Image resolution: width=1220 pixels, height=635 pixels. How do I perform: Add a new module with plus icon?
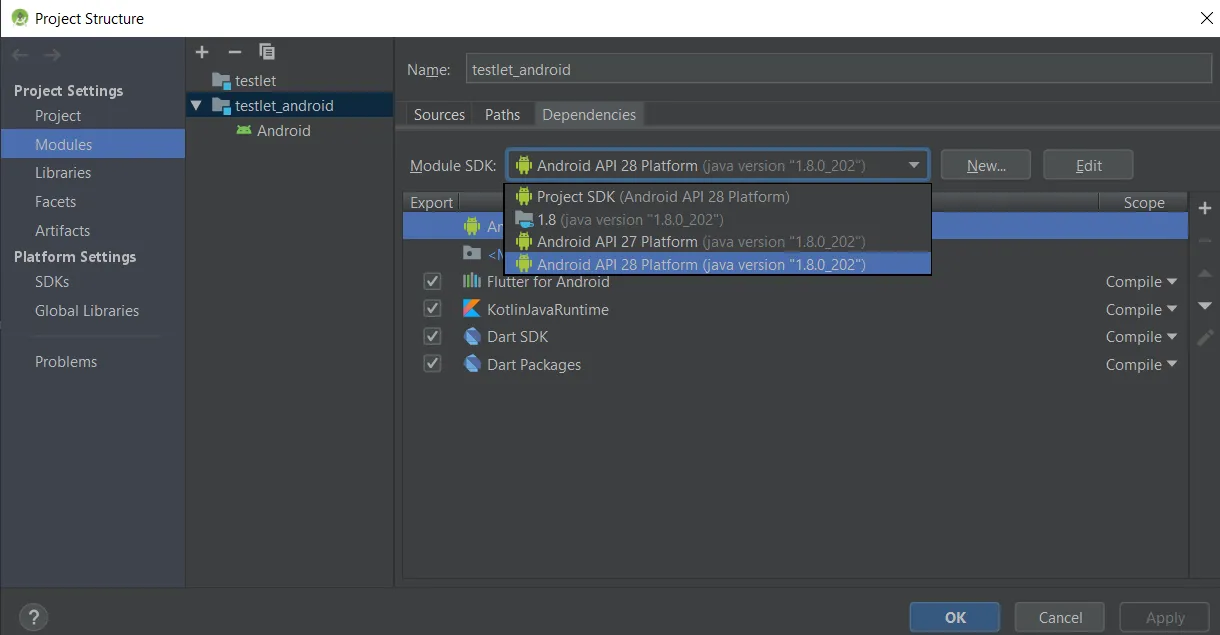click(202, 52)
